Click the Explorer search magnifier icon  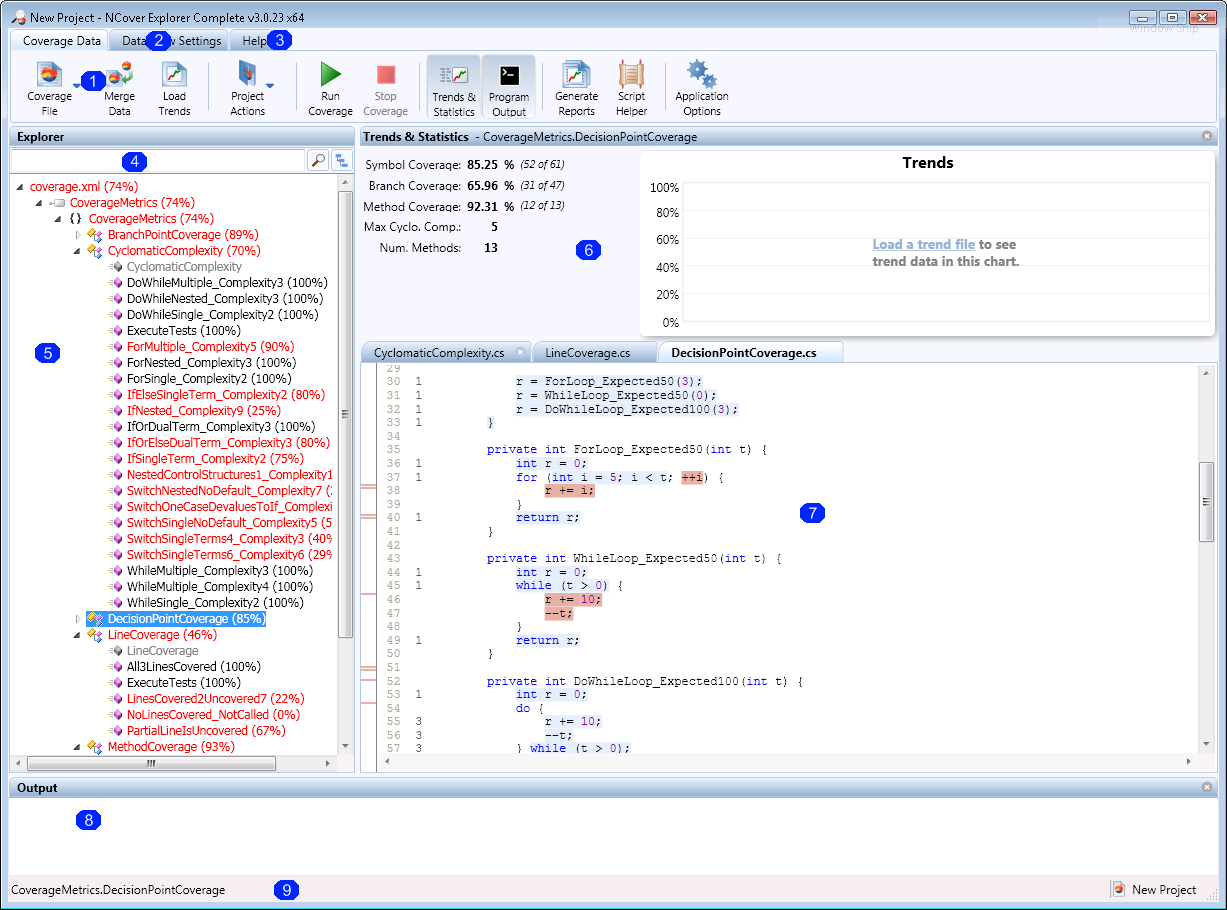[x=317, y=160]
